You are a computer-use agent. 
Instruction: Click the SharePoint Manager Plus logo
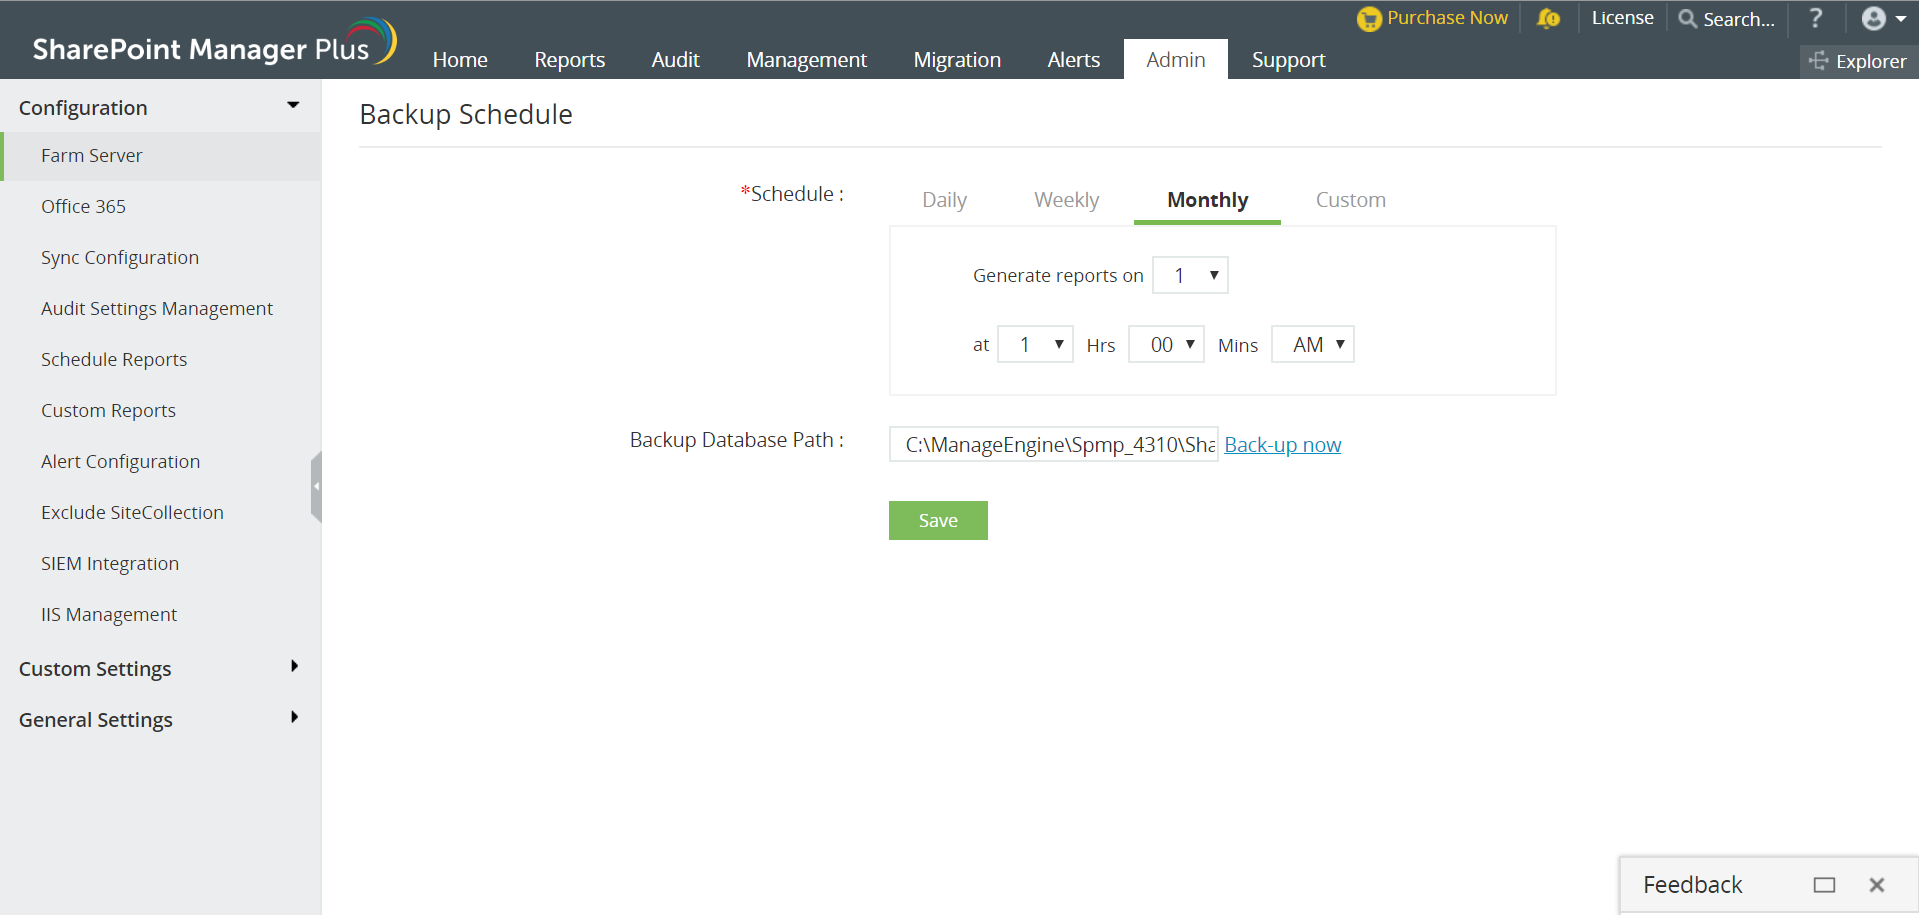click(x=215, y=43)
